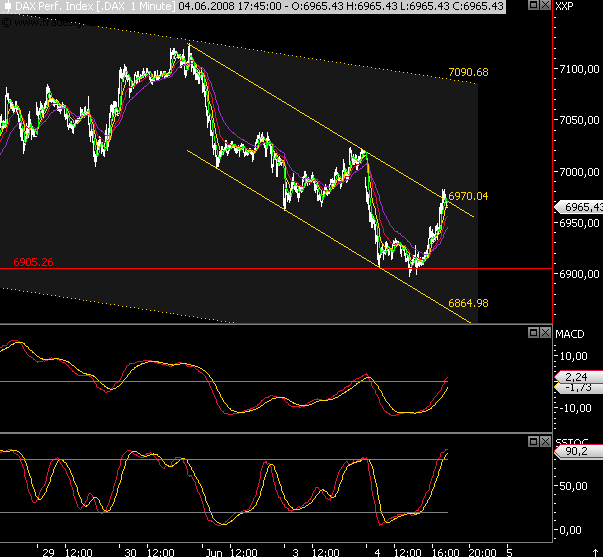Click the MACD panel label
This screenshot has width=603, height=557.
point(570,334)
